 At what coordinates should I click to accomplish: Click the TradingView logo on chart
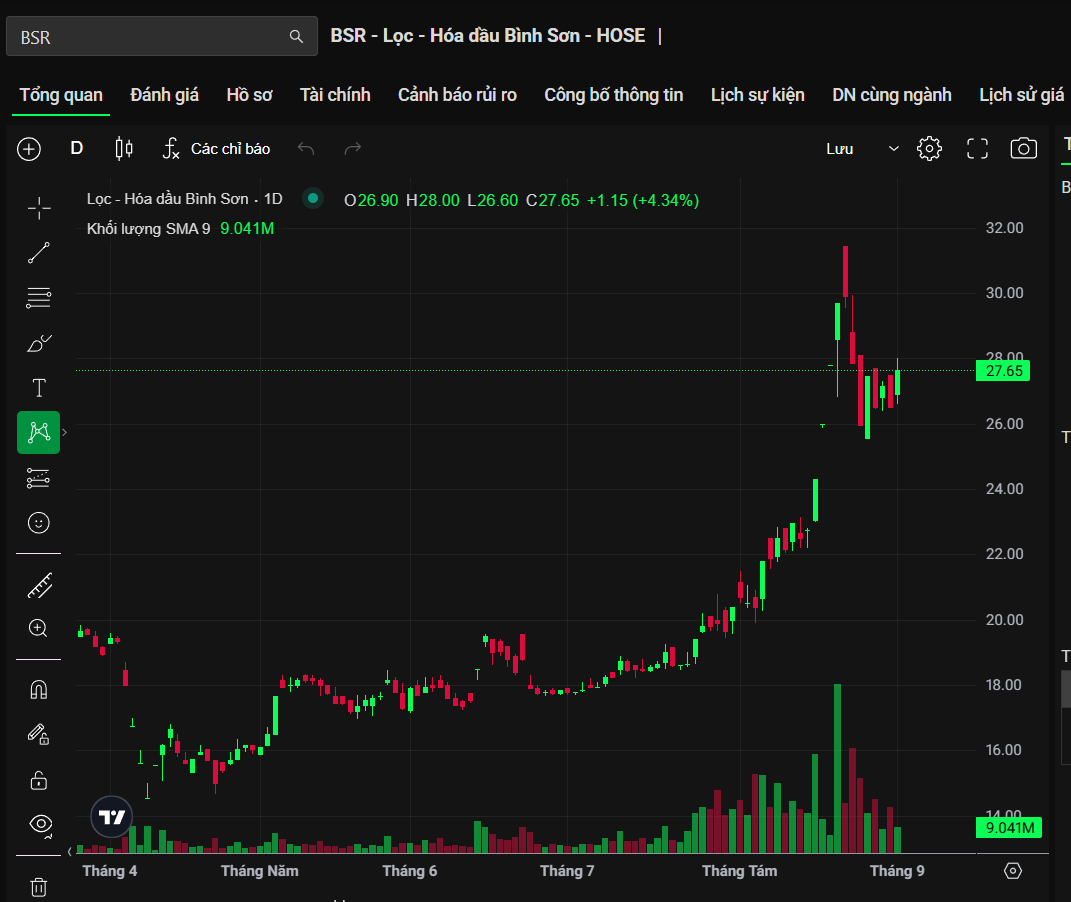pyautogui.click(x=111, y=817)
